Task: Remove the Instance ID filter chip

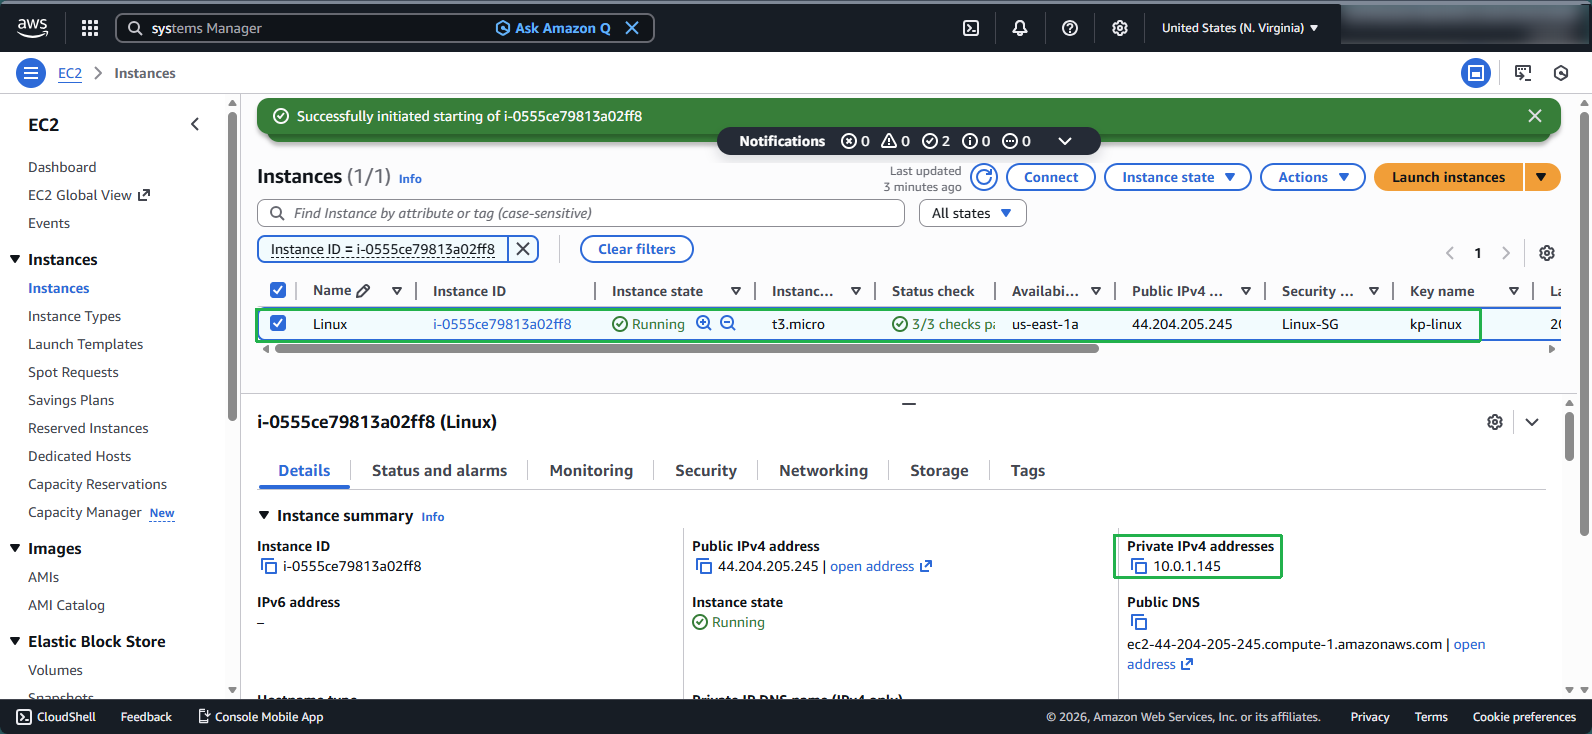Action: click(x=523, y=249)
